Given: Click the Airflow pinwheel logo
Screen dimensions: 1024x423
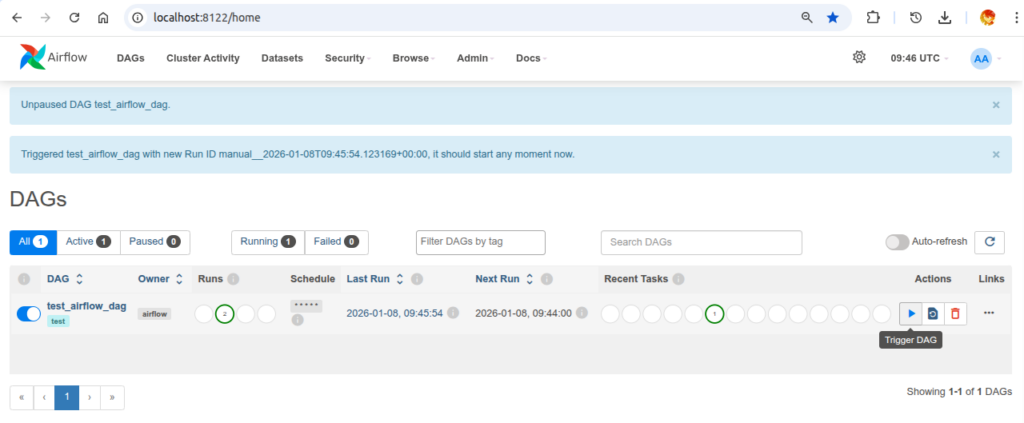Looking at the screenshot, I should click(x=32, y=58).
